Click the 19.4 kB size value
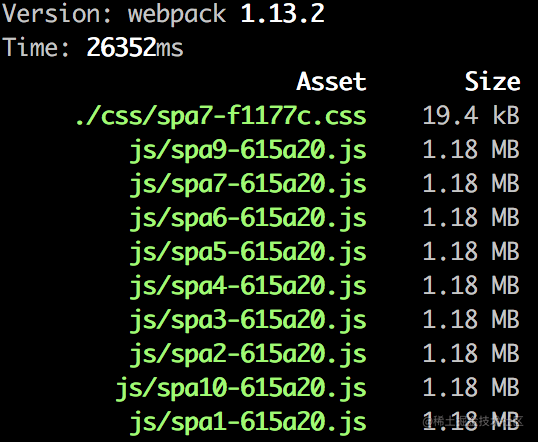This screenshot has height=442, width=538. coord(471,115)
